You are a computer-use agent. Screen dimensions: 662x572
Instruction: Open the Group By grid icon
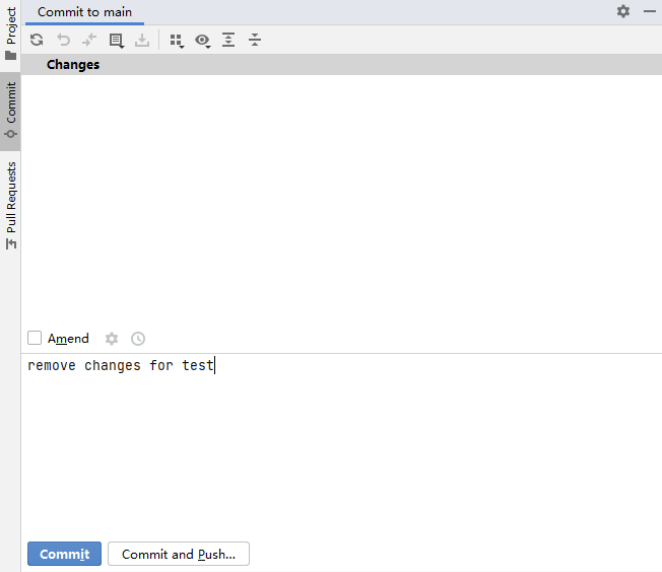pyautogui.click(x=176, y=41)
